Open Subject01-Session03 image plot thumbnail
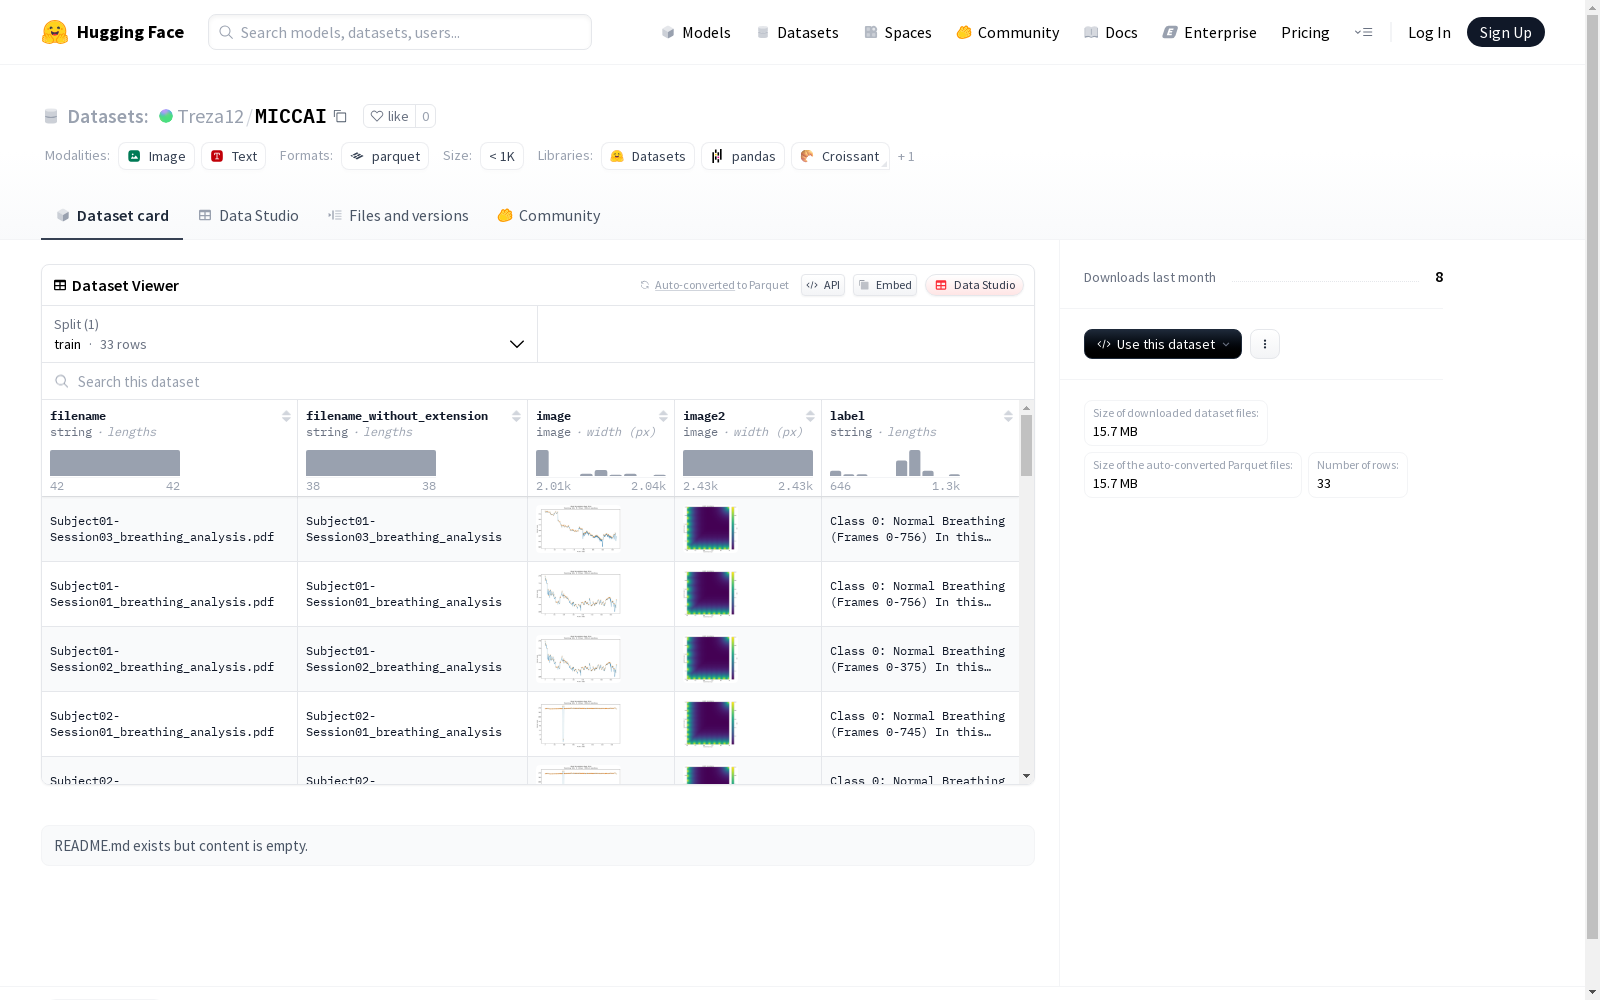Screen dimensions: 1600x1000 point(579,529)
